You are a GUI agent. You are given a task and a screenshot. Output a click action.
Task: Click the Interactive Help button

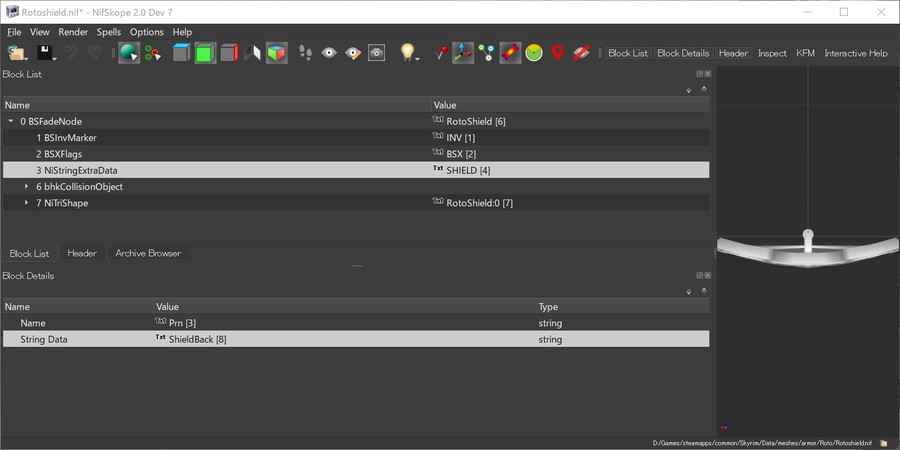click(855, 53)
